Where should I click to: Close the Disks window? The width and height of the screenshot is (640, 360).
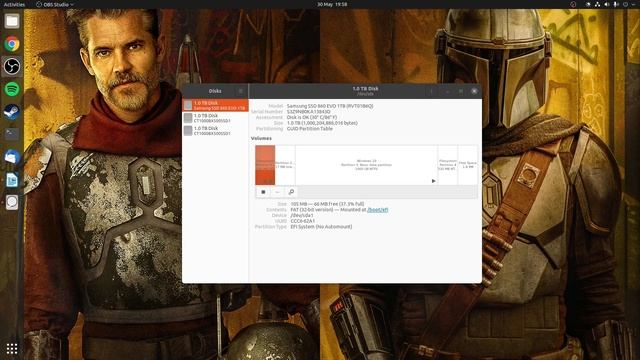point(474,91)
